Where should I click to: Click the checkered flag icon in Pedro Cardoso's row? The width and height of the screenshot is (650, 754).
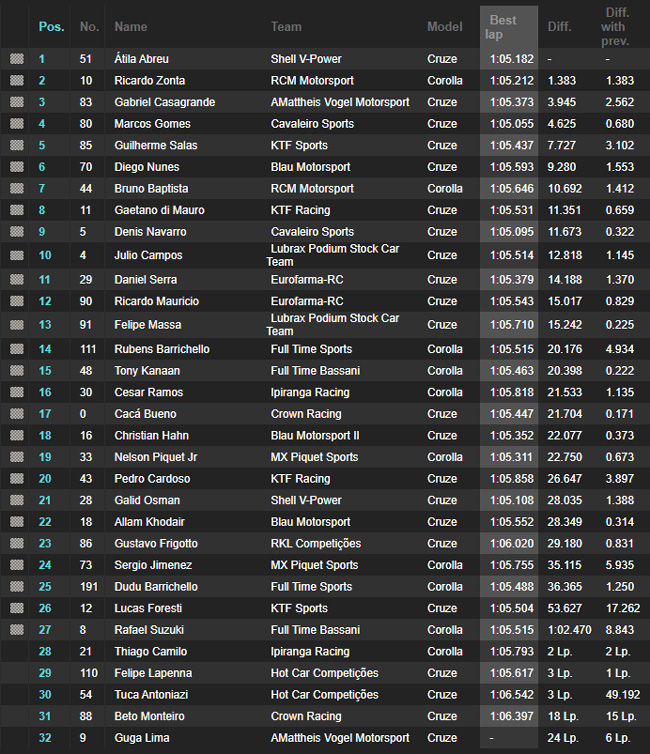point(17,478)
